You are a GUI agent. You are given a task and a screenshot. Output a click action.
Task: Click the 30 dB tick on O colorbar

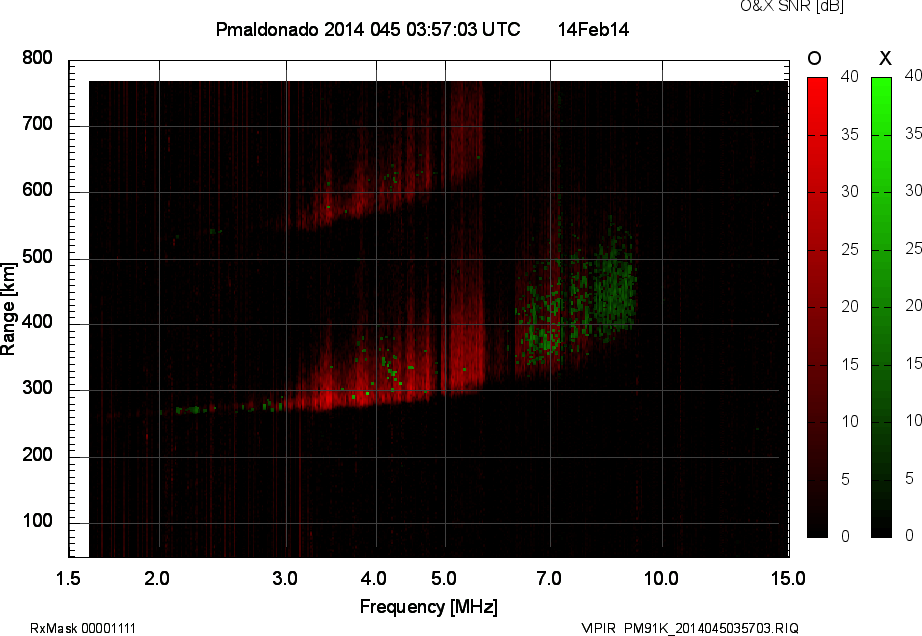coord(850,192)
